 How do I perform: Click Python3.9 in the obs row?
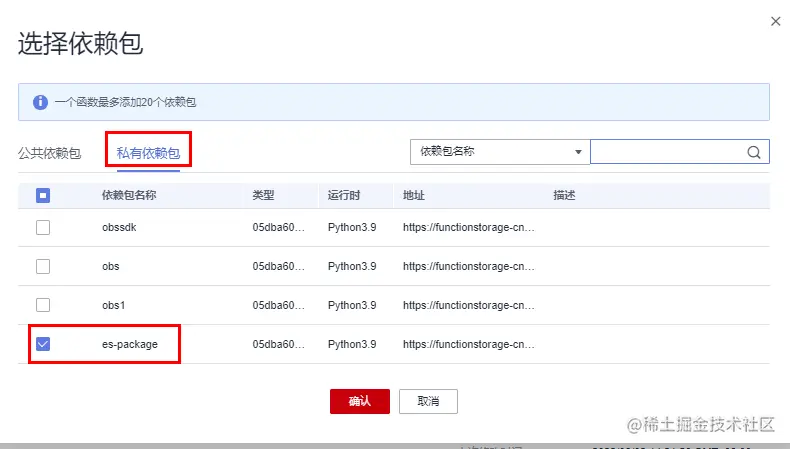(352, 266)
